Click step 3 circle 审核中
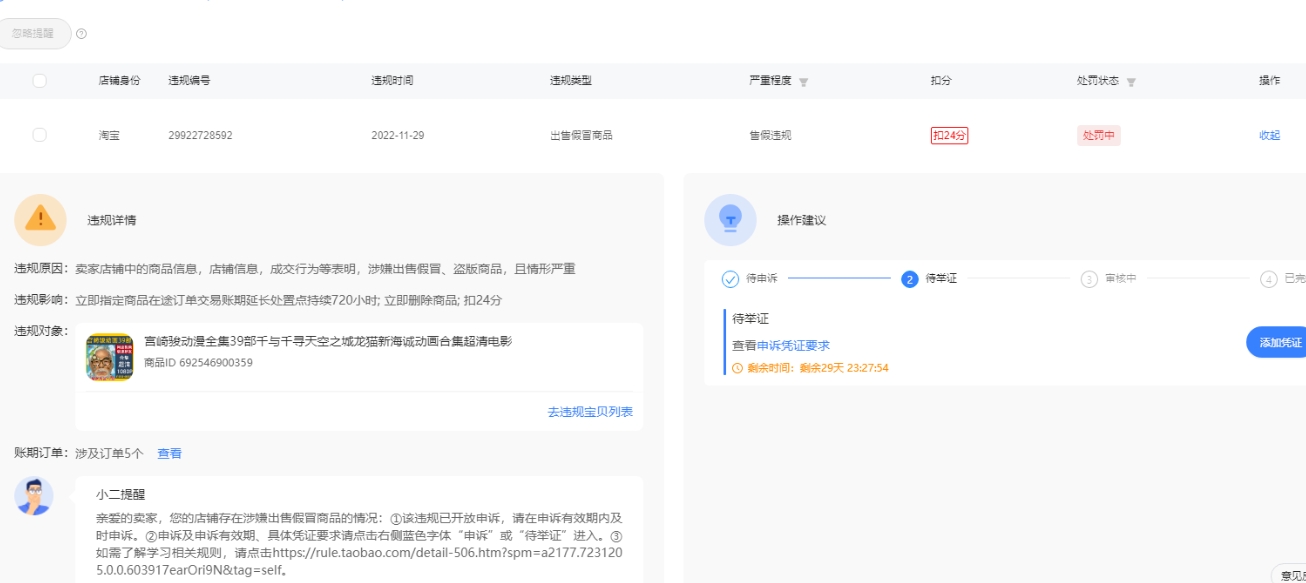 point(1089,279)
